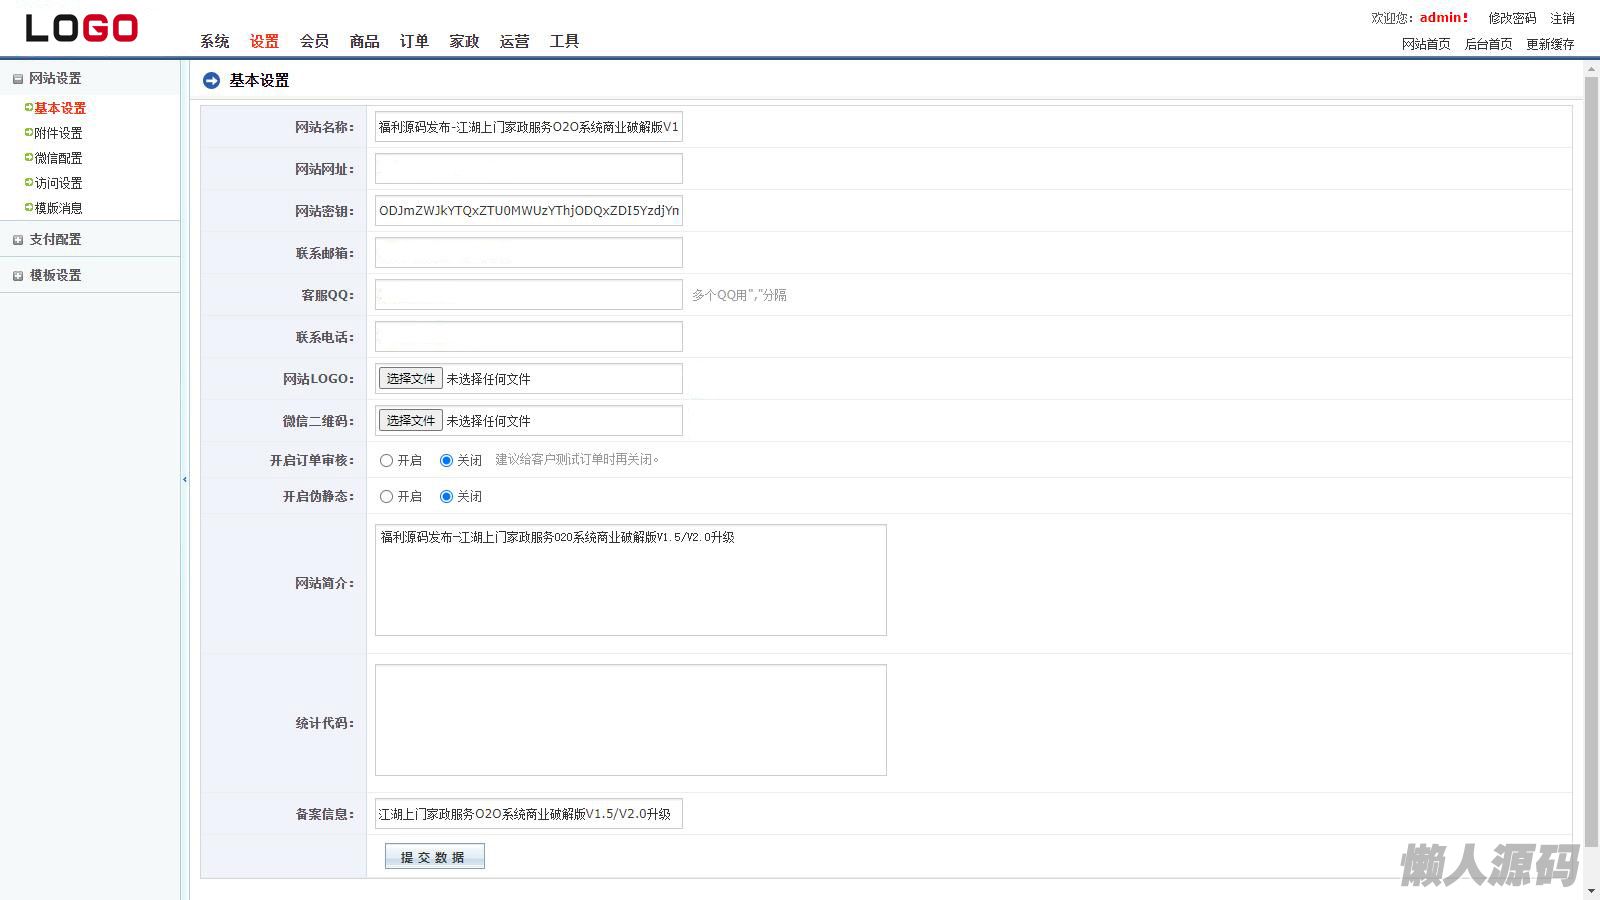This screenshot has height=900, width=1600.
Task: Switch to the 订单 top menu
Action: tap(414, 41)
